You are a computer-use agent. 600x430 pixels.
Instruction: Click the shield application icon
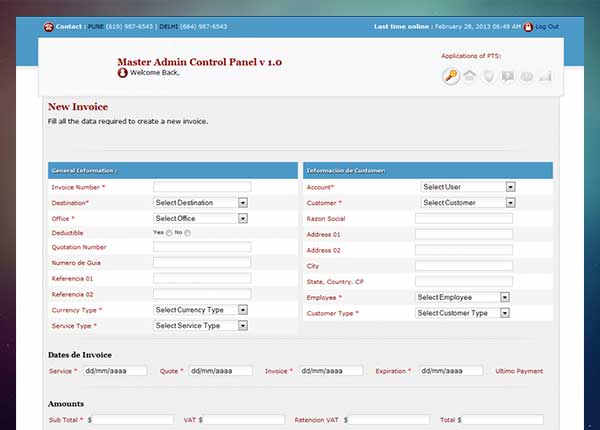(489, 77)
